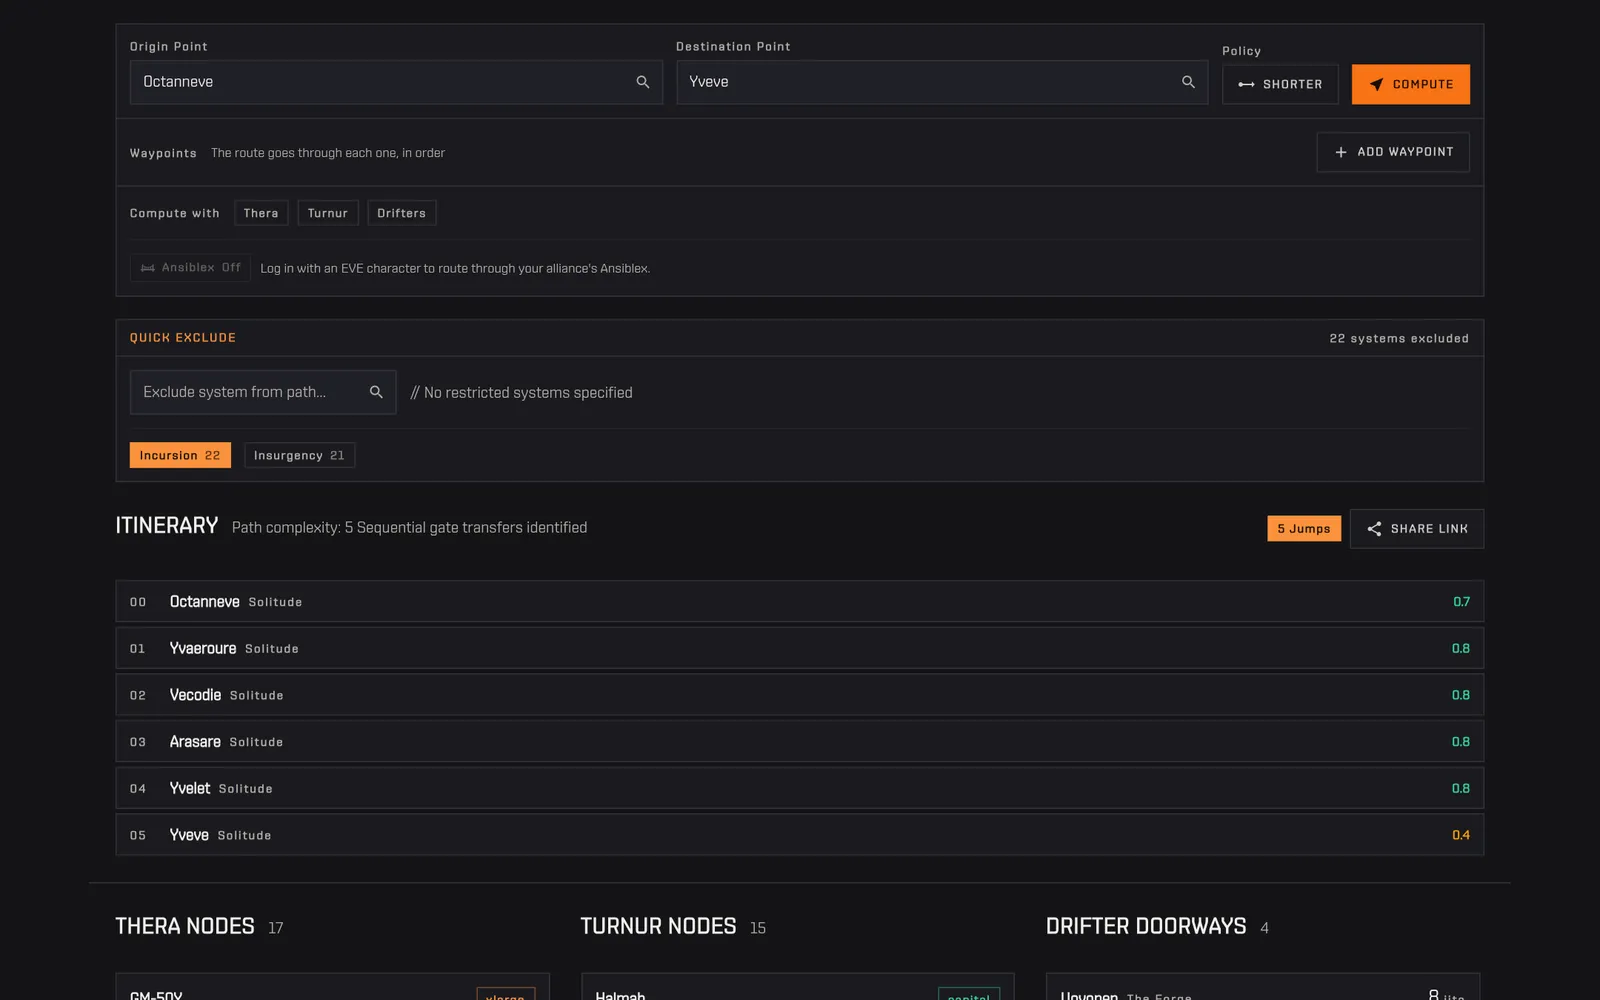Viewport: 1600px width, 1000px height.
Task: Click the Quick Exclude section title
Action: pyautogui.click(x=183, y=338)
